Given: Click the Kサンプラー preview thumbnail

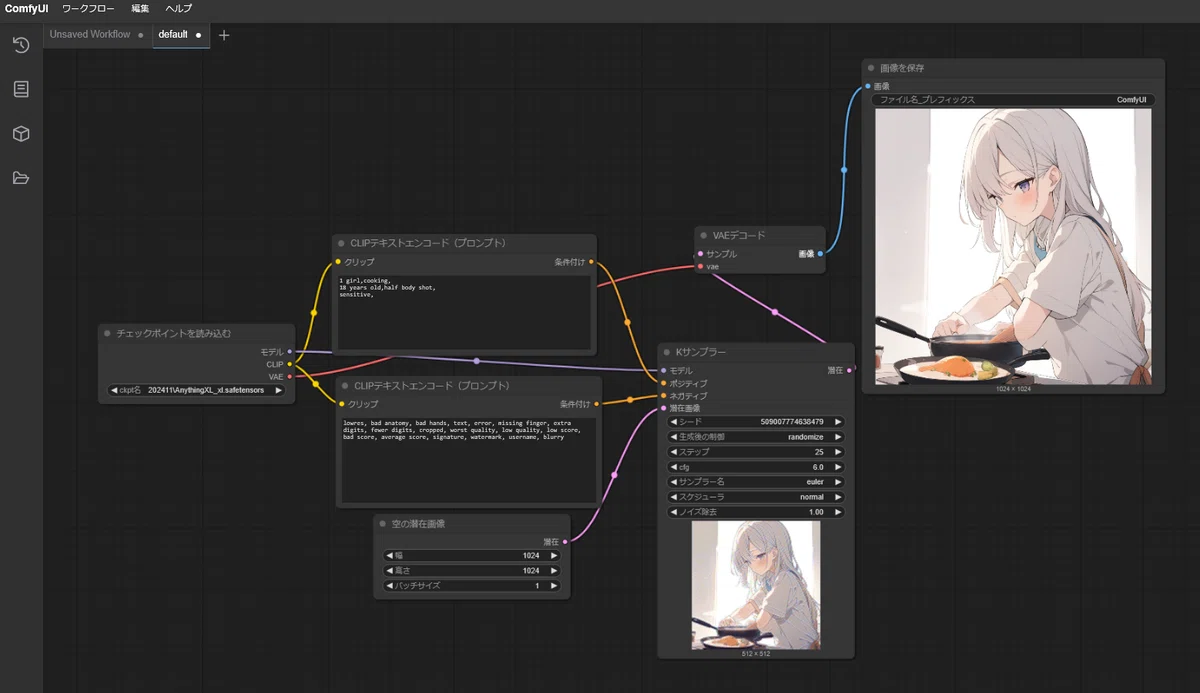Looking at the screenshot, I should pyautogui.click(x=756, y=585).
